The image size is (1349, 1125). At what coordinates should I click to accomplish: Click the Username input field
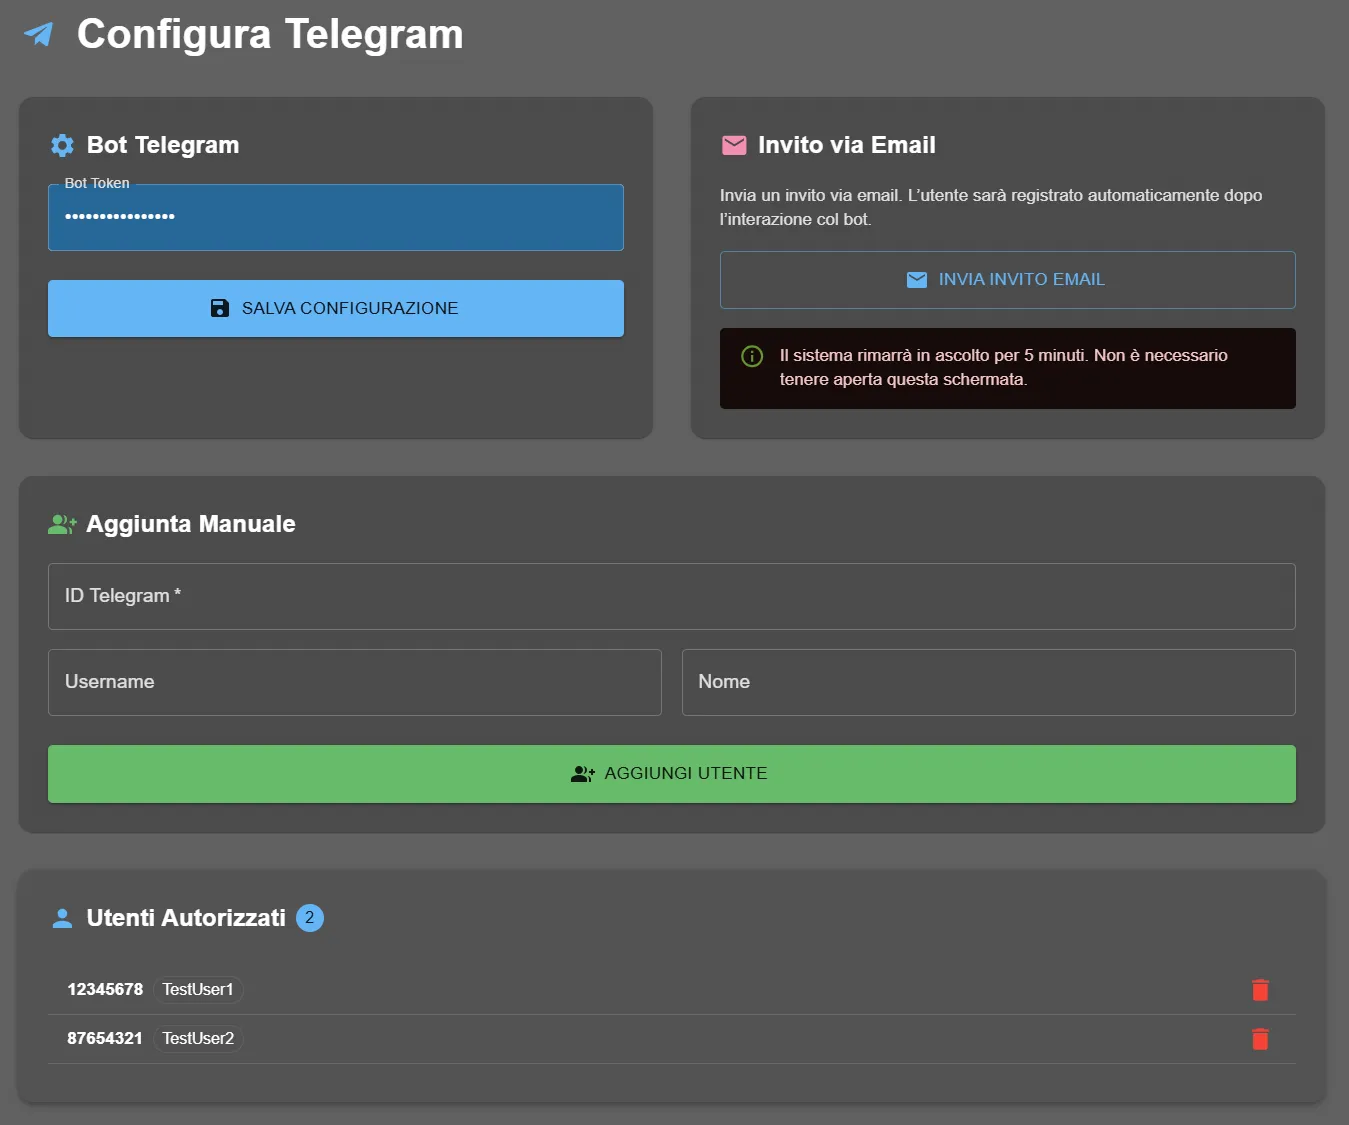tap(354, 682)
